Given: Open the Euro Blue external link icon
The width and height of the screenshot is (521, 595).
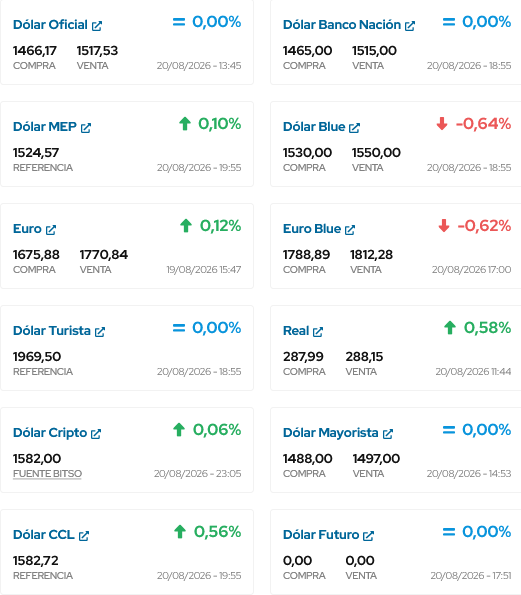Looking at the screenshot, I should 350,230.
